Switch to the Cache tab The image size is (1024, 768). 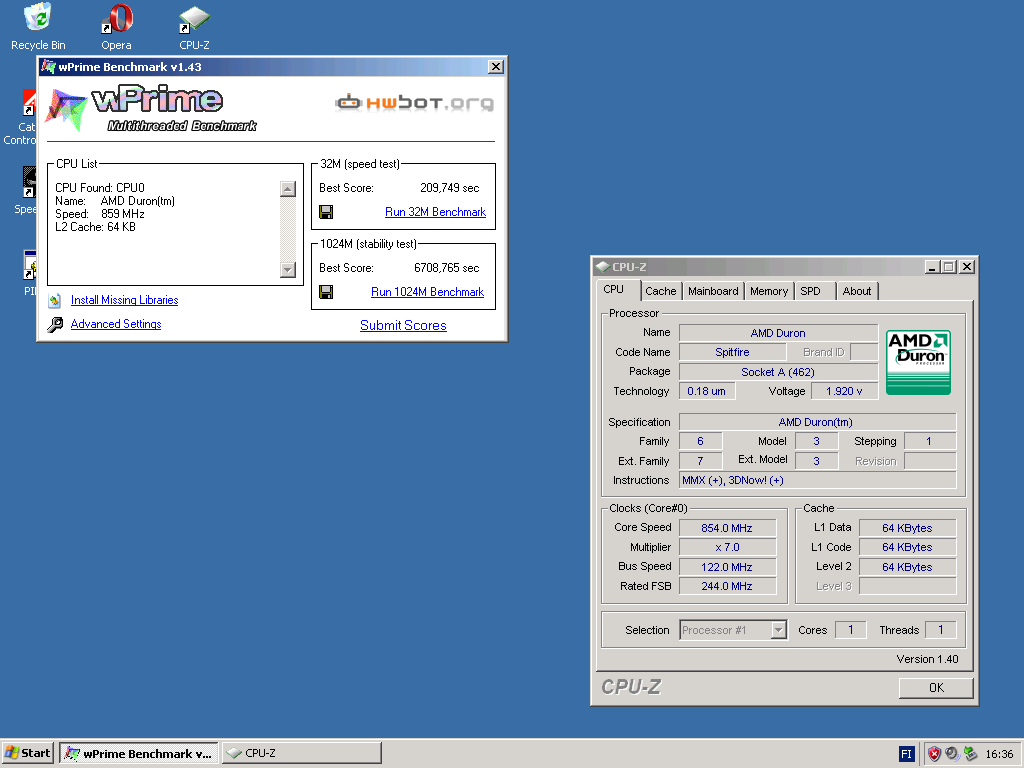click(x=661, y=291)
